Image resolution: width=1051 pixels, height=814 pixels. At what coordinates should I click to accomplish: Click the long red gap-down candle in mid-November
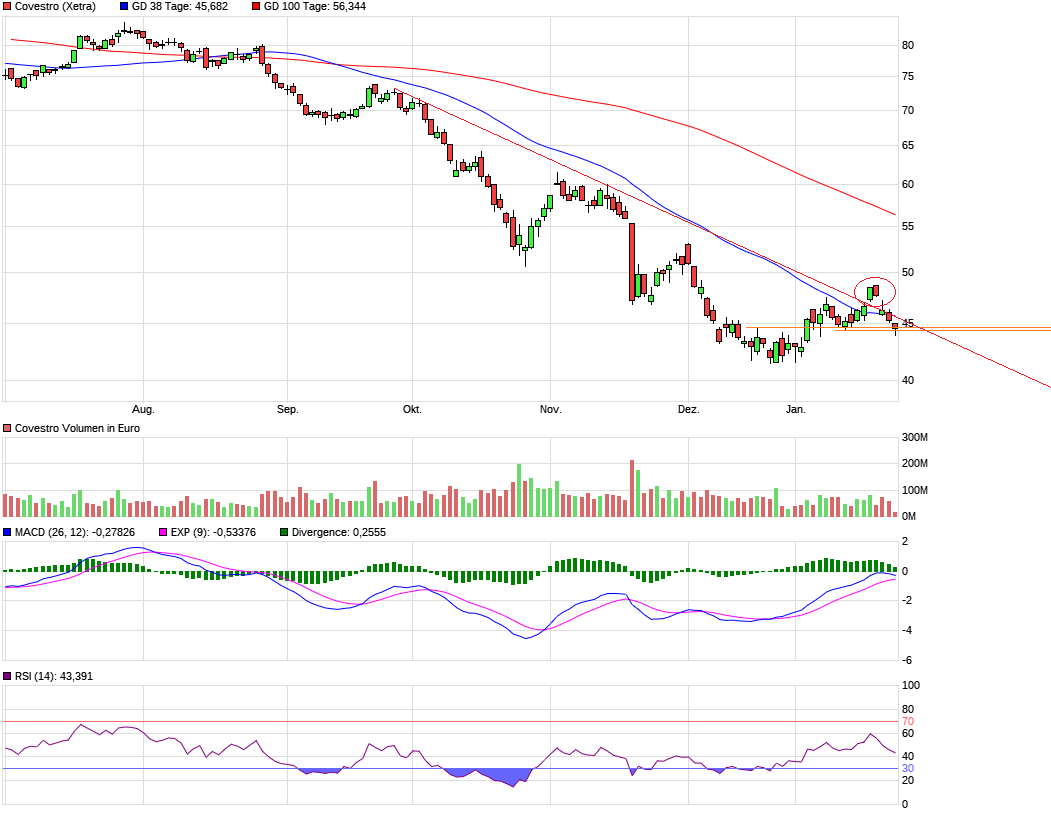(631, 261)
